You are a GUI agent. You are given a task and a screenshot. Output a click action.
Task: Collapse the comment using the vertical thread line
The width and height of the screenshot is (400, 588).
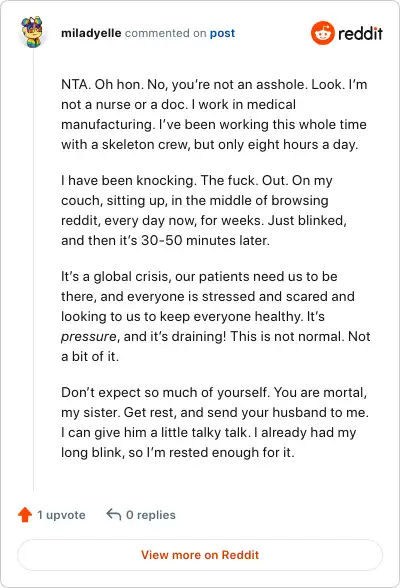click(33, 270)
